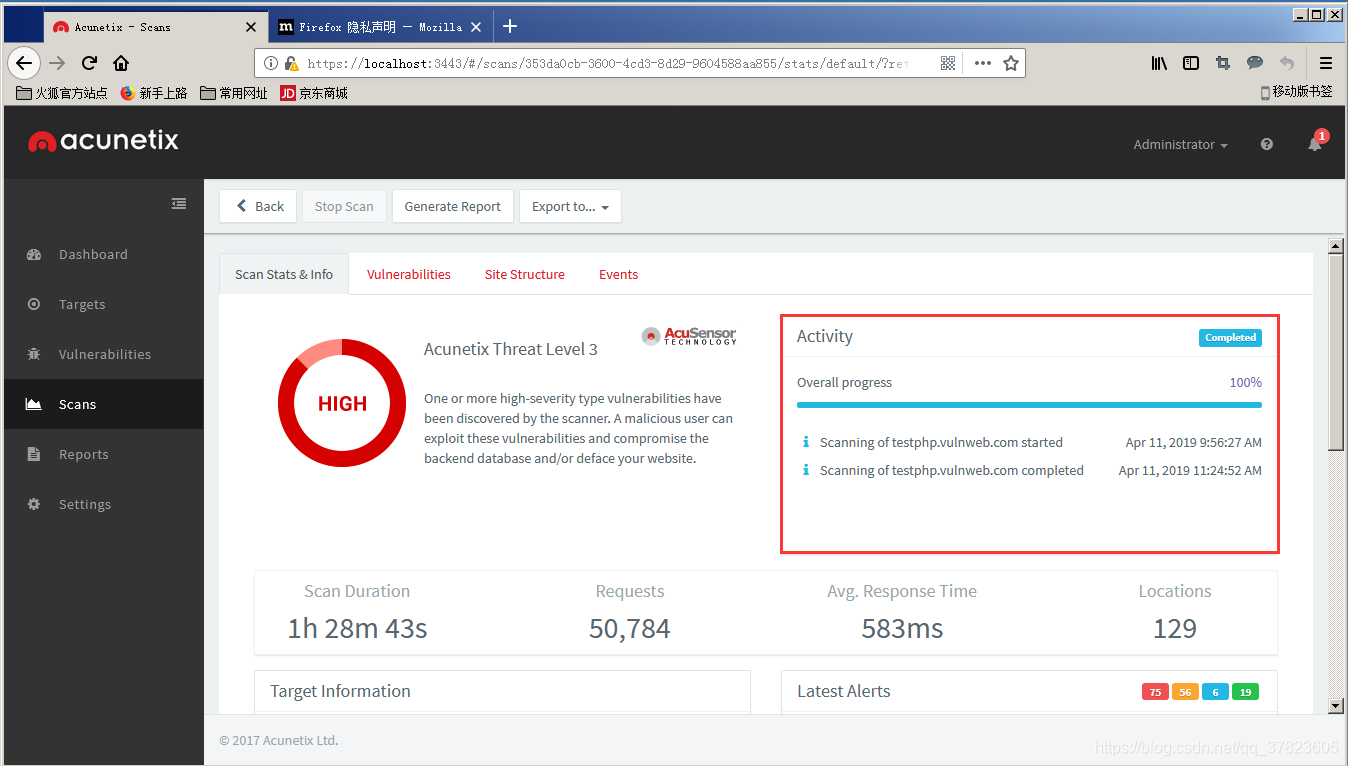Open the 京东商城 bookmark
The height and width of the screenshot is (766, 1348).
(x=314, y=93)
